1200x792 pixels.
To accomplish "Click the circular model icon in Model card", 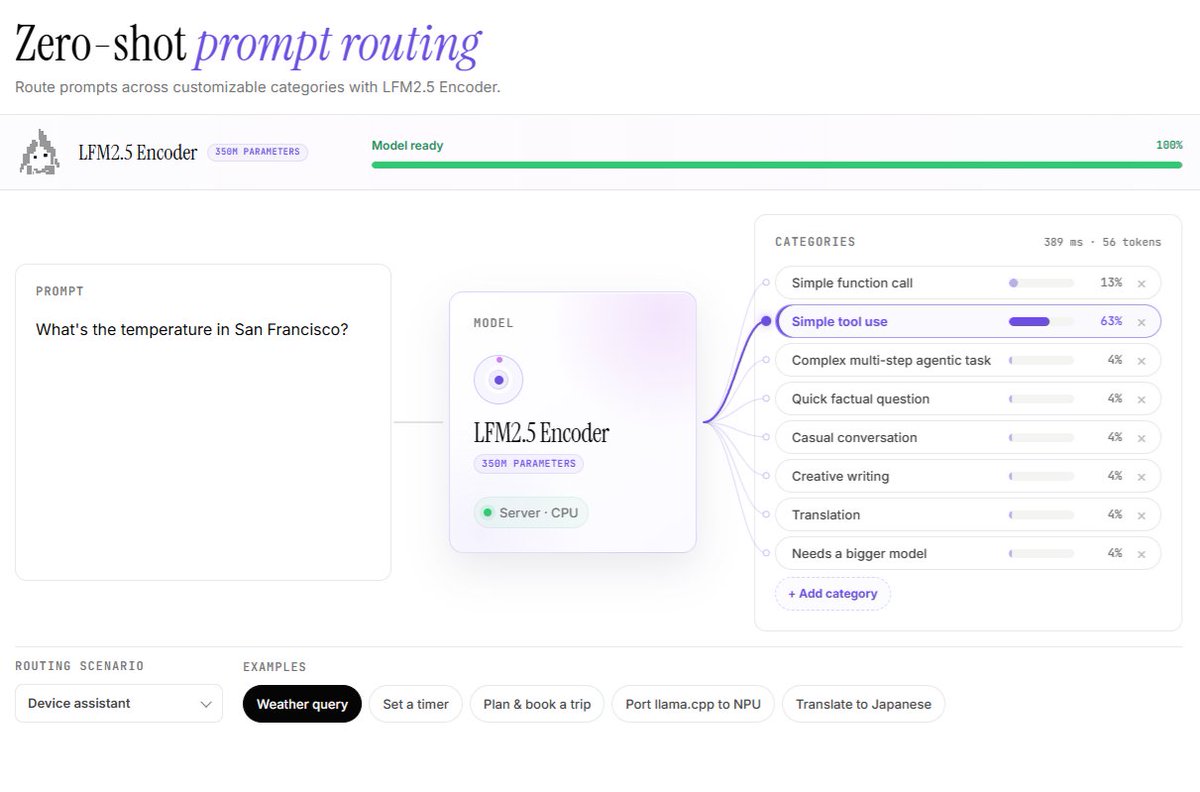I will (498, 380).
